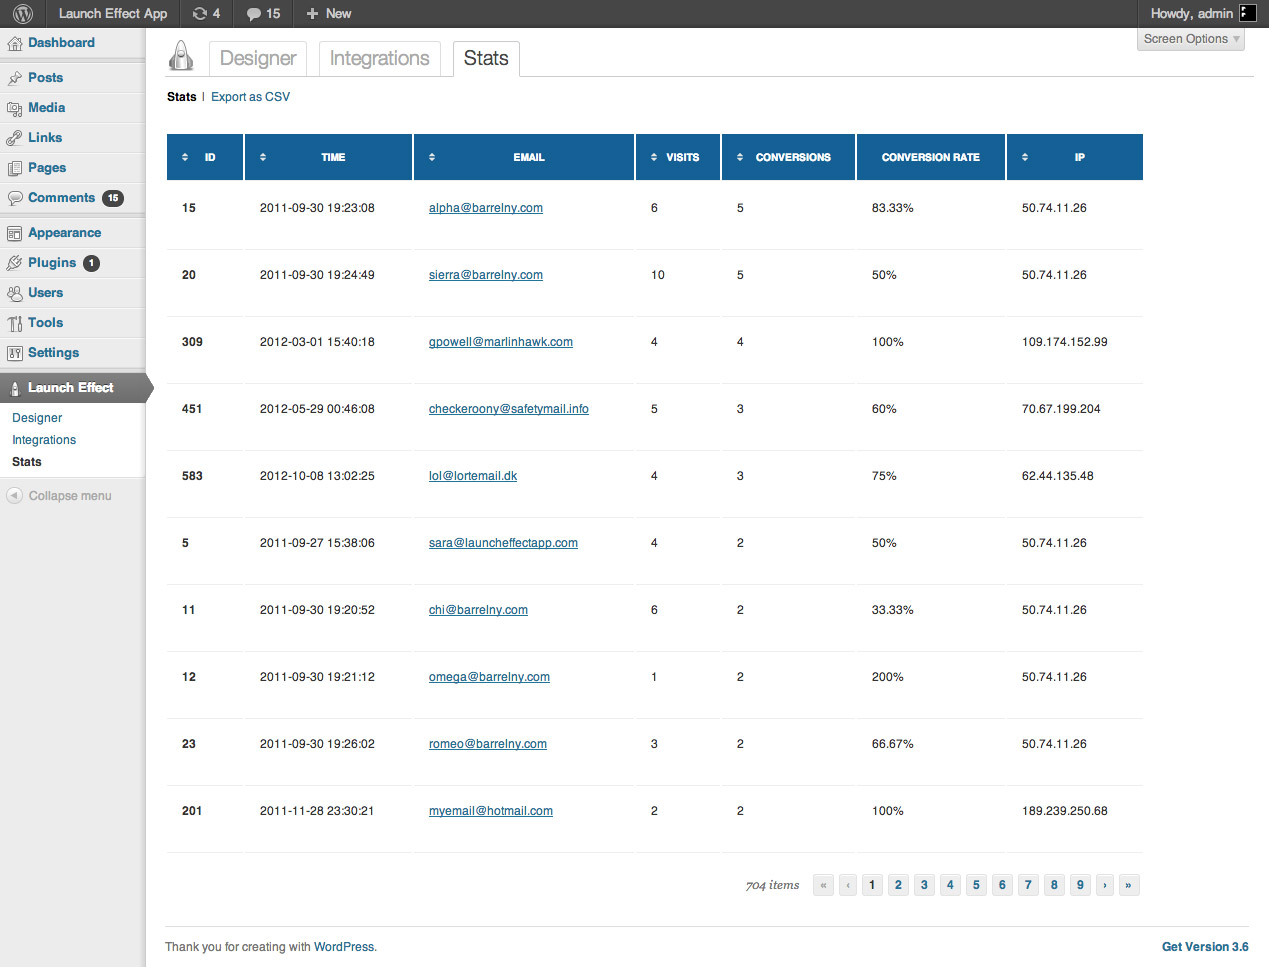This screenshot has width=1269, height=967.
Task: Click the Tools sidebar icon
Action: click(x=14, y=323)
